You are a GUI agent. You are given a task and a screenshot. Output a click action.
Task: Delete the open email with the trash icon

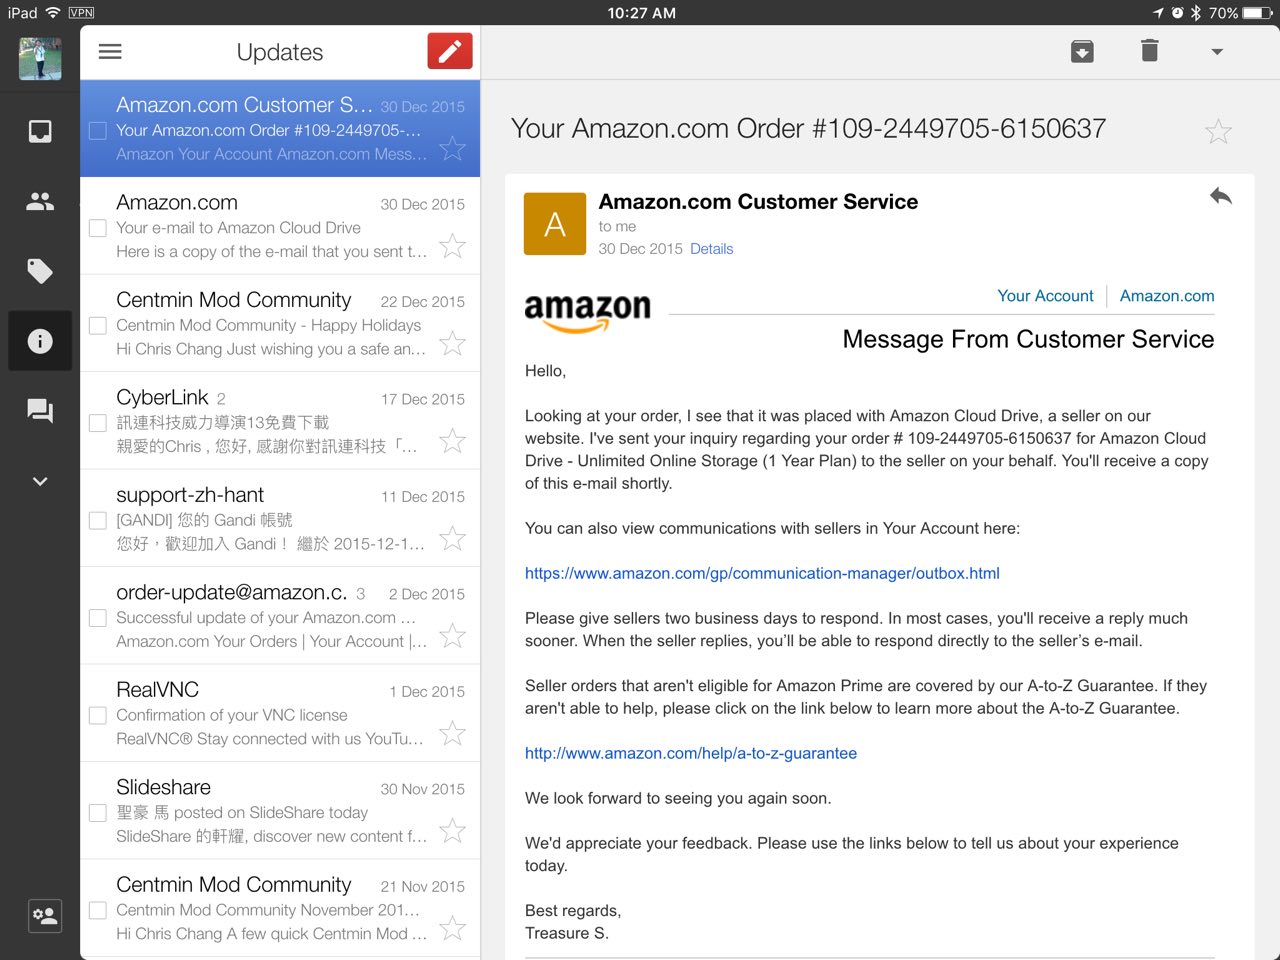click(1150, 51)
